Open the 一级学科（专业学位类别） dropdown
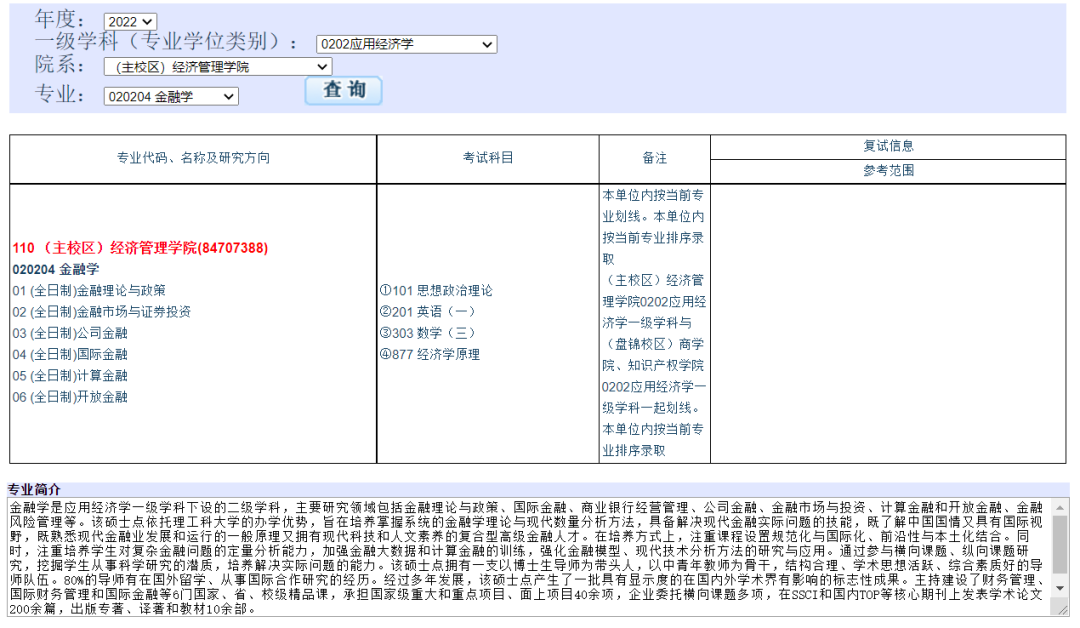 click(405, 44)
